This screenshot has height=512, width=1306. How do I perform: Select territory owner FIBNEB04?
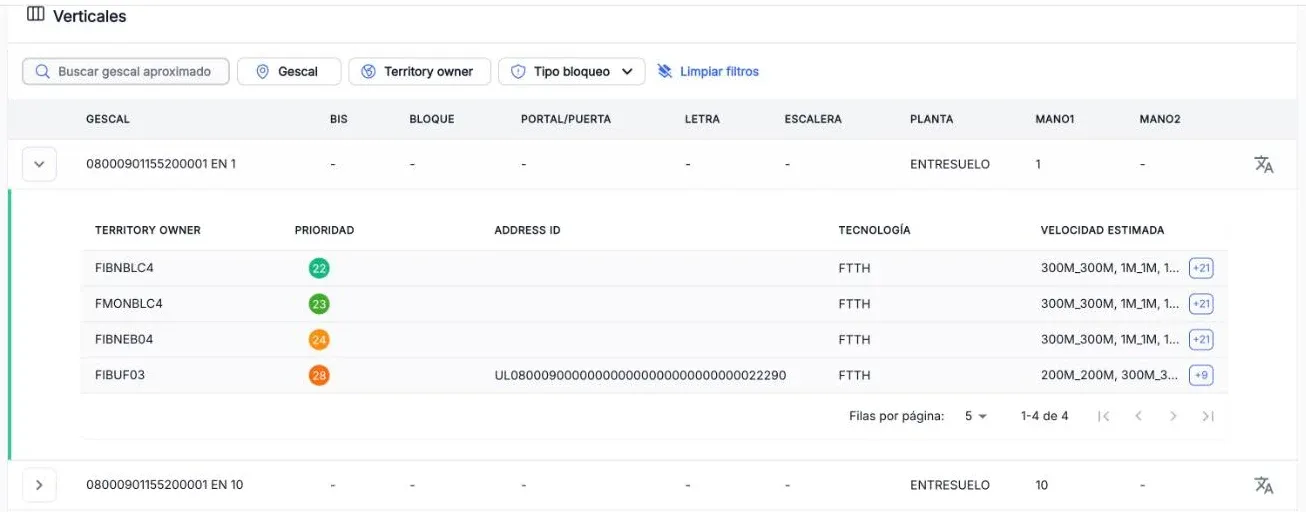pyautogui.click(x=124, y=340)
